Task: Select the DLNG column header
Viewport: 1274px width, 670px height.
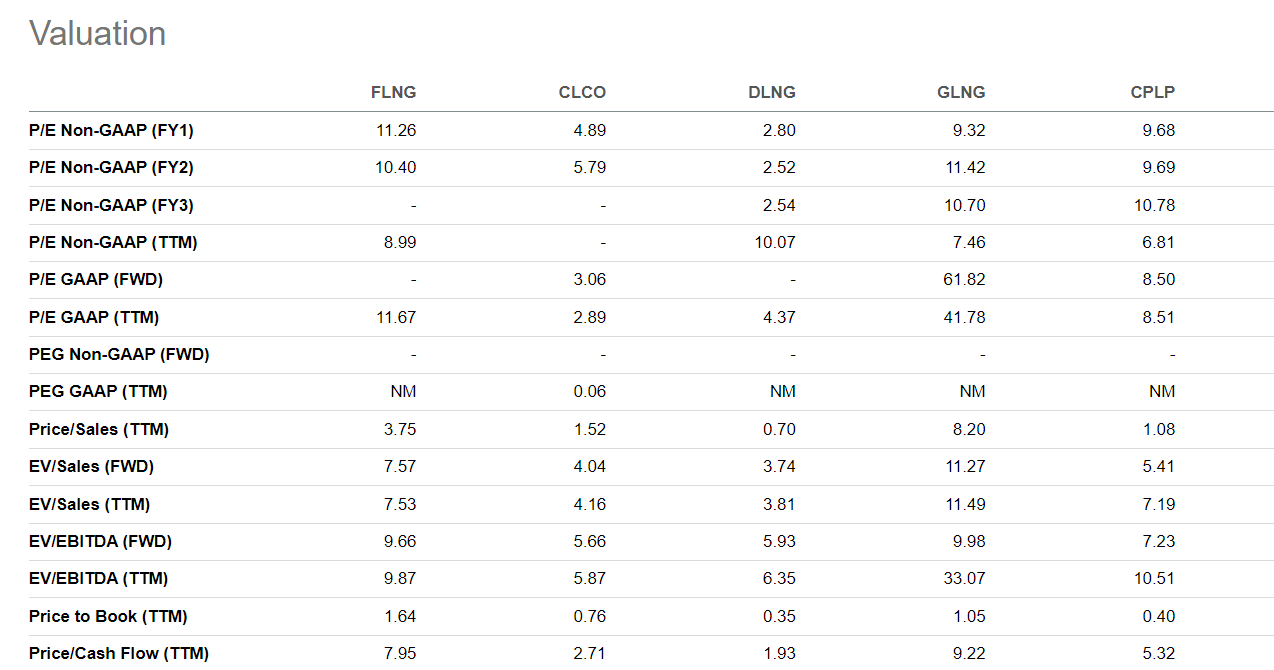Action: pyautogui.click(x=771, y=92)
